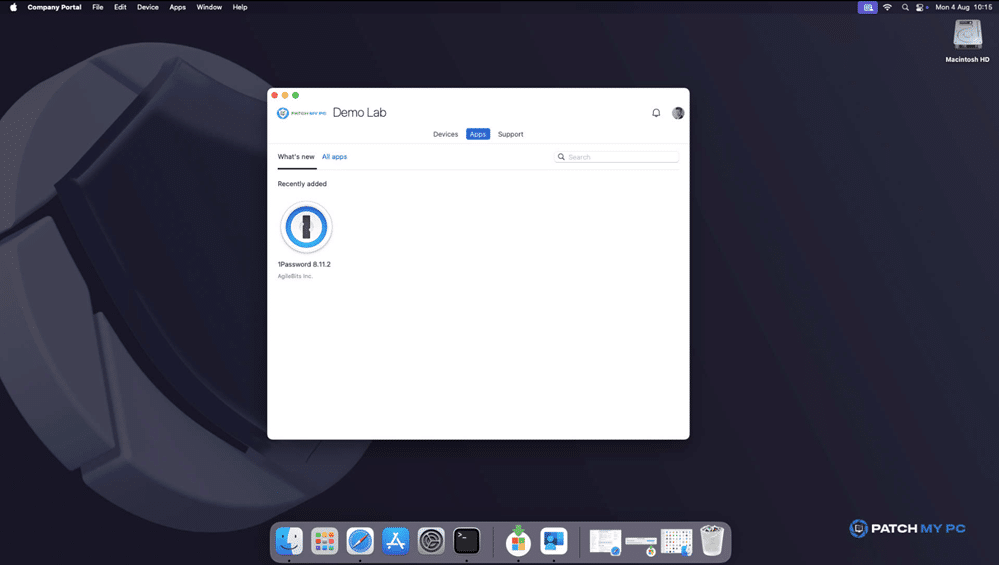The image size is (1000, 565).
Task: Click the AgileBits Inc. publisher text
Action: (x=295, y=276)
